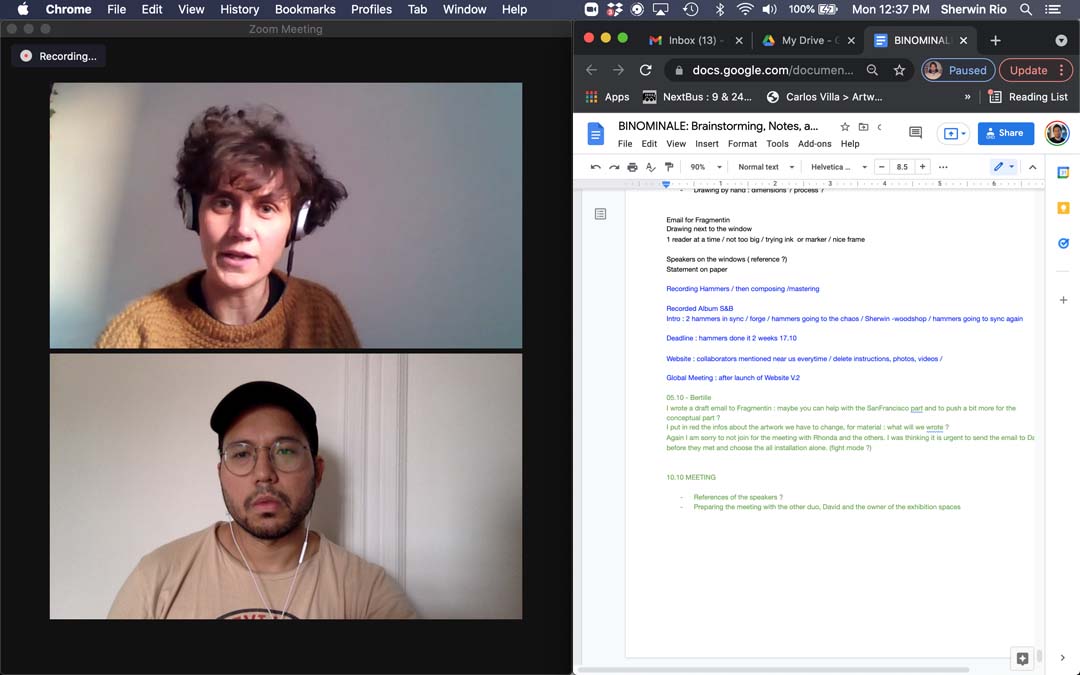Get add-ons using the plus icon in side panel
The width and height of the screenshot is (1080, 675).
[x=1063, y=300]
